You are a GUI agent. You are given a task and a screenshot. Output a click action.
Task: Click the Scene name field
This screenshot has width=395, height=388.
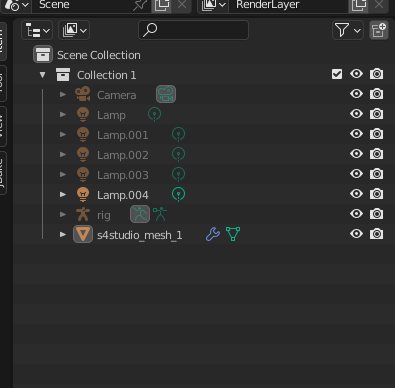pos(92,5)
